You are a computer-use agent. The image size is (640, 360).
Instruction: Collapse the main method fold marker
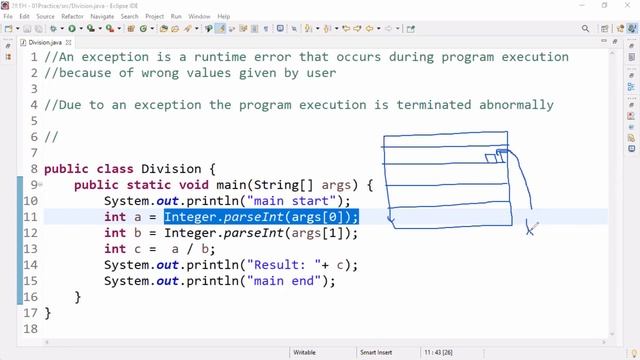coord(40,185)
